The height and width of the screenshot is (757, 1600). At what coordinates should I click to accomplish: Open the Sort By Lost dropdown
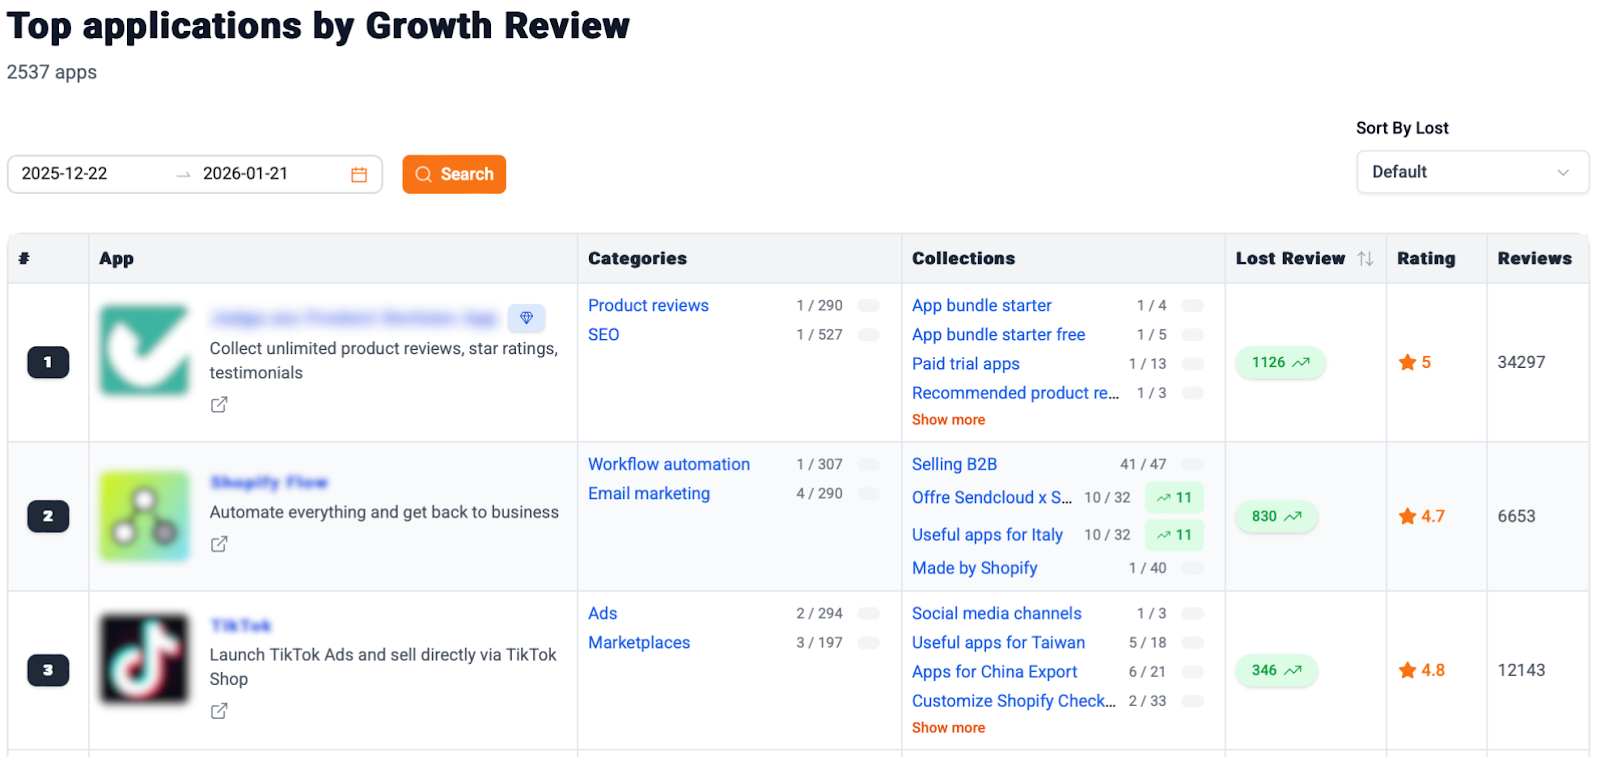(1471, 172)
